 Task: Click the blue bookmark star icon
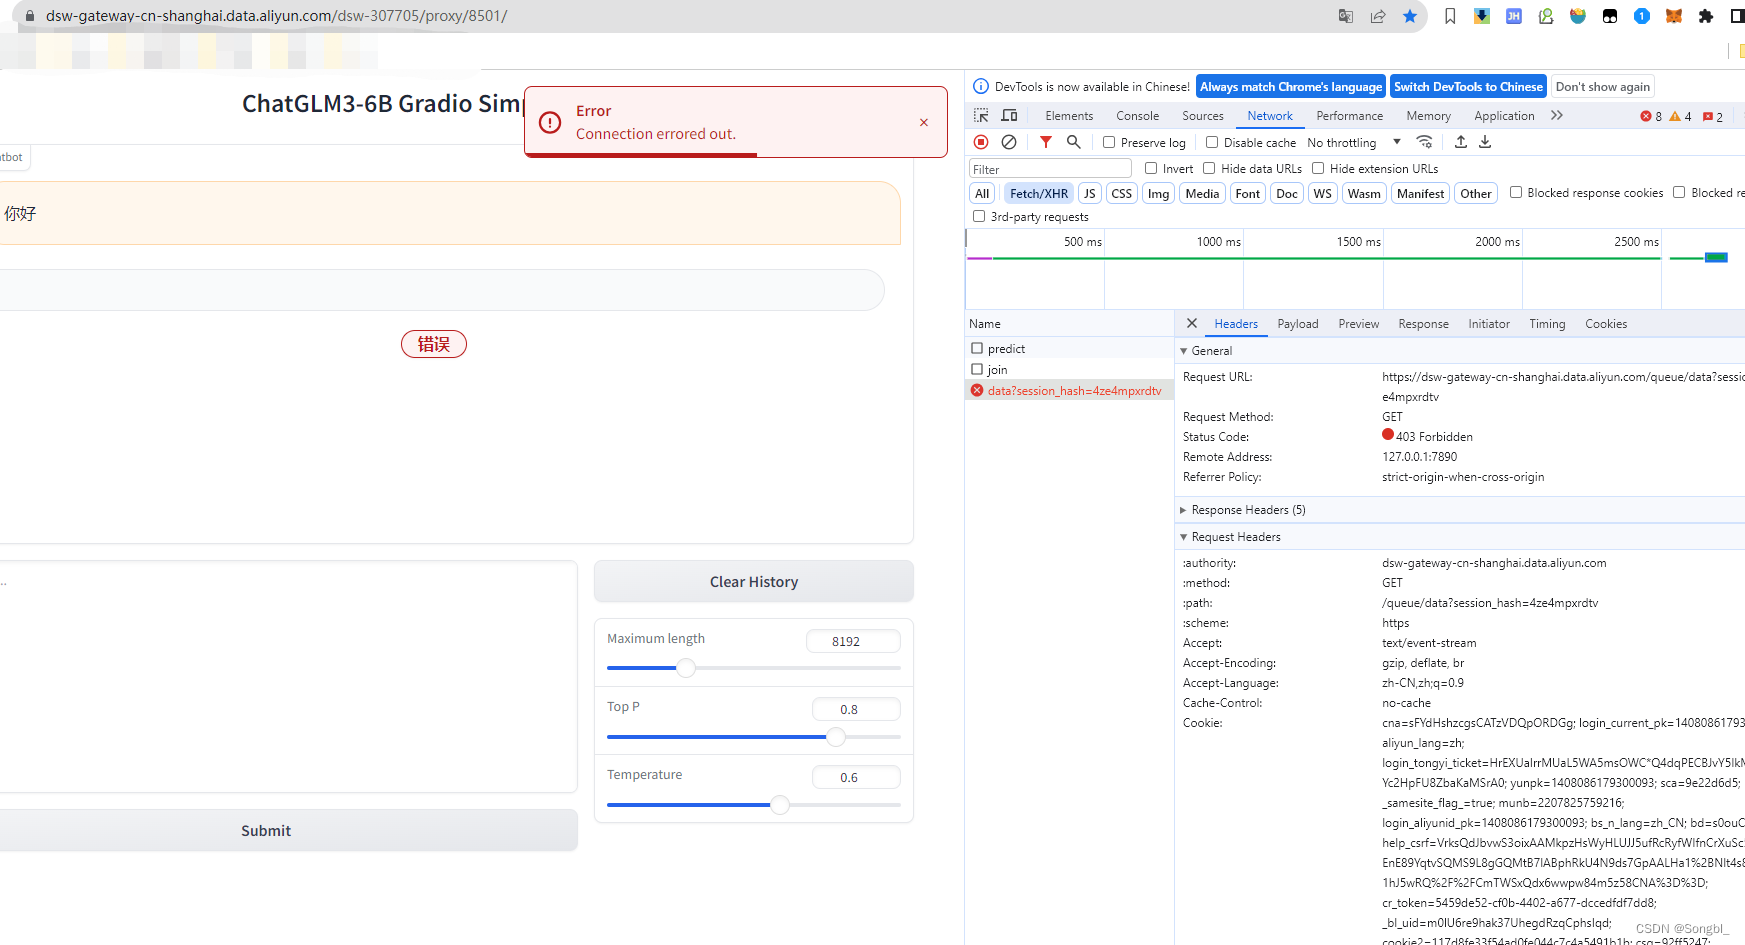(1410, 16)
